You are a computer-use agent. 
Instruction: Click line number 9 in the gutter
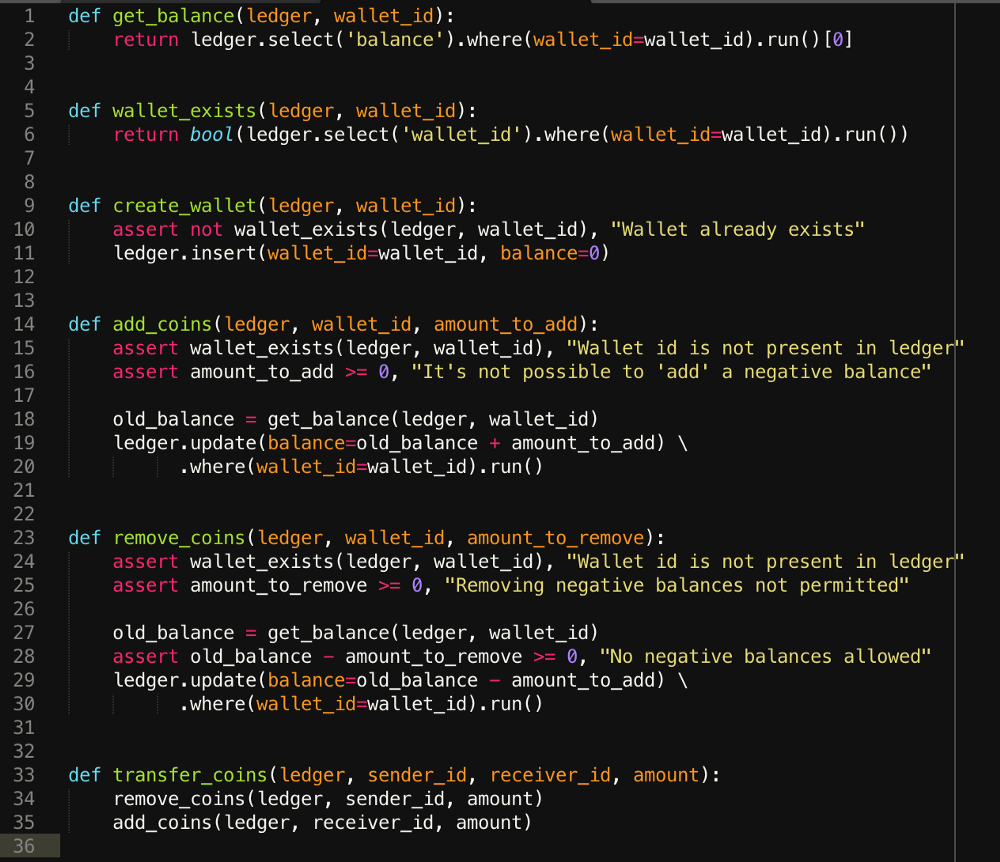click(x=29, y=206)
